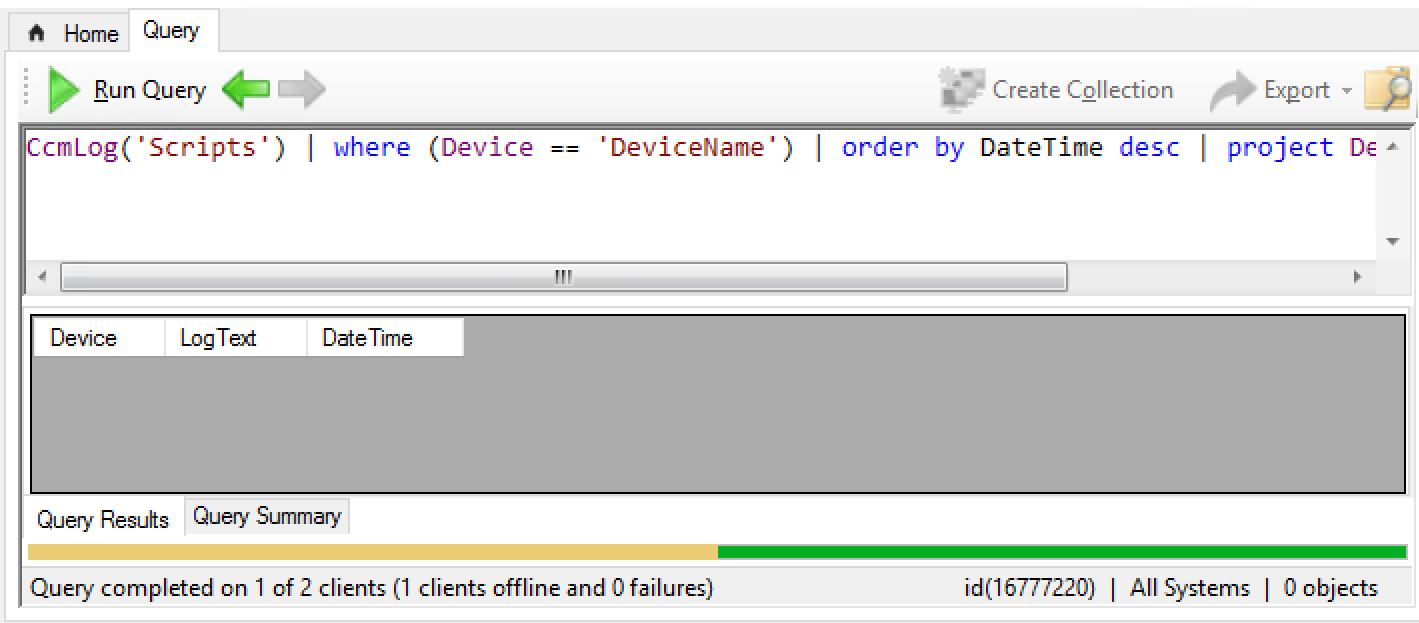1419x623 pixels.
Task: Click the Run Query button label
Action: (148, 89)
